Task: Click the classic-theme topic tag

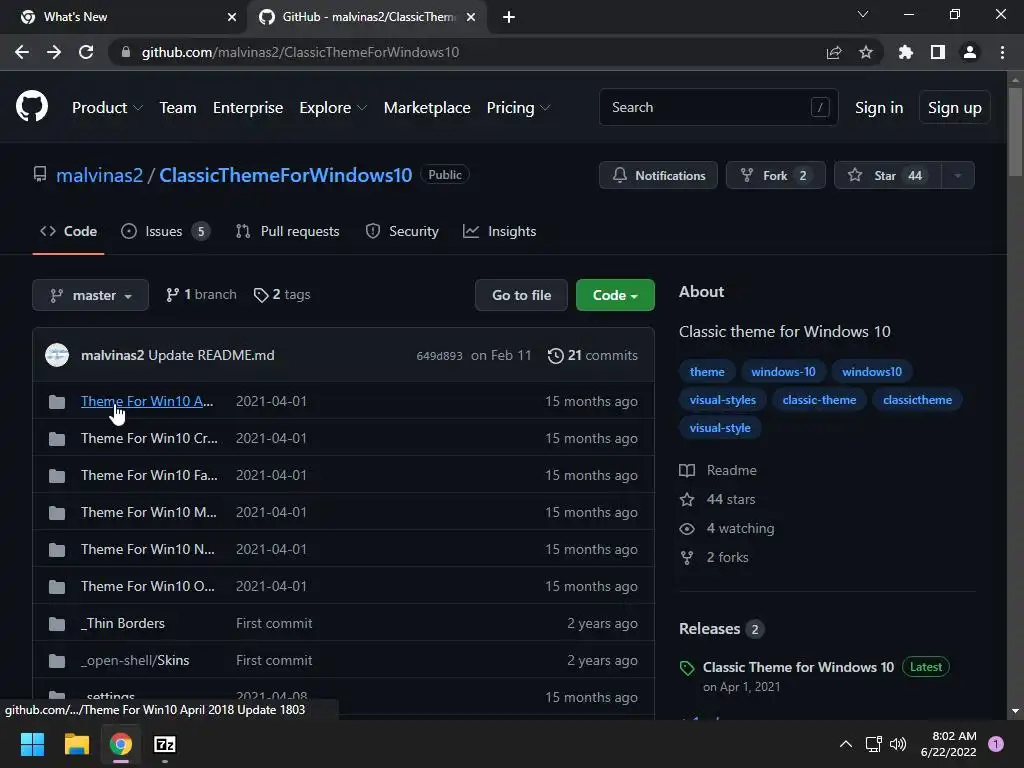Action: (819, 400)
